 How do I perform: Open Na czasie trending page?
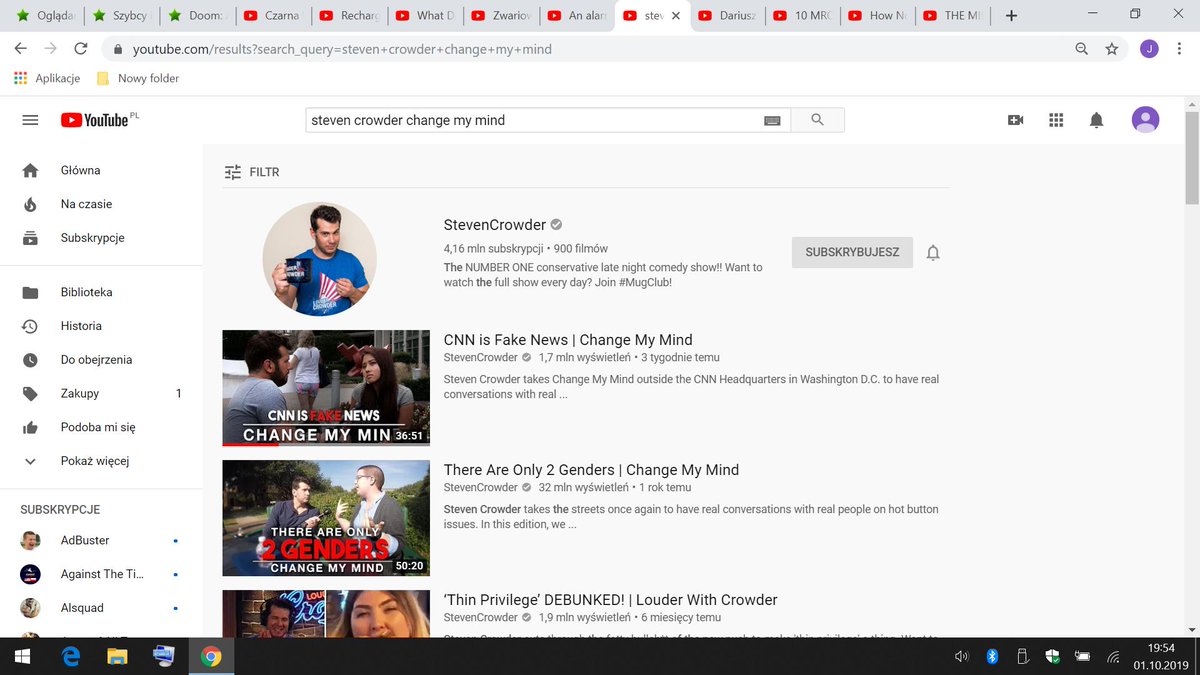pyautogui.click(x=101, y=204)
